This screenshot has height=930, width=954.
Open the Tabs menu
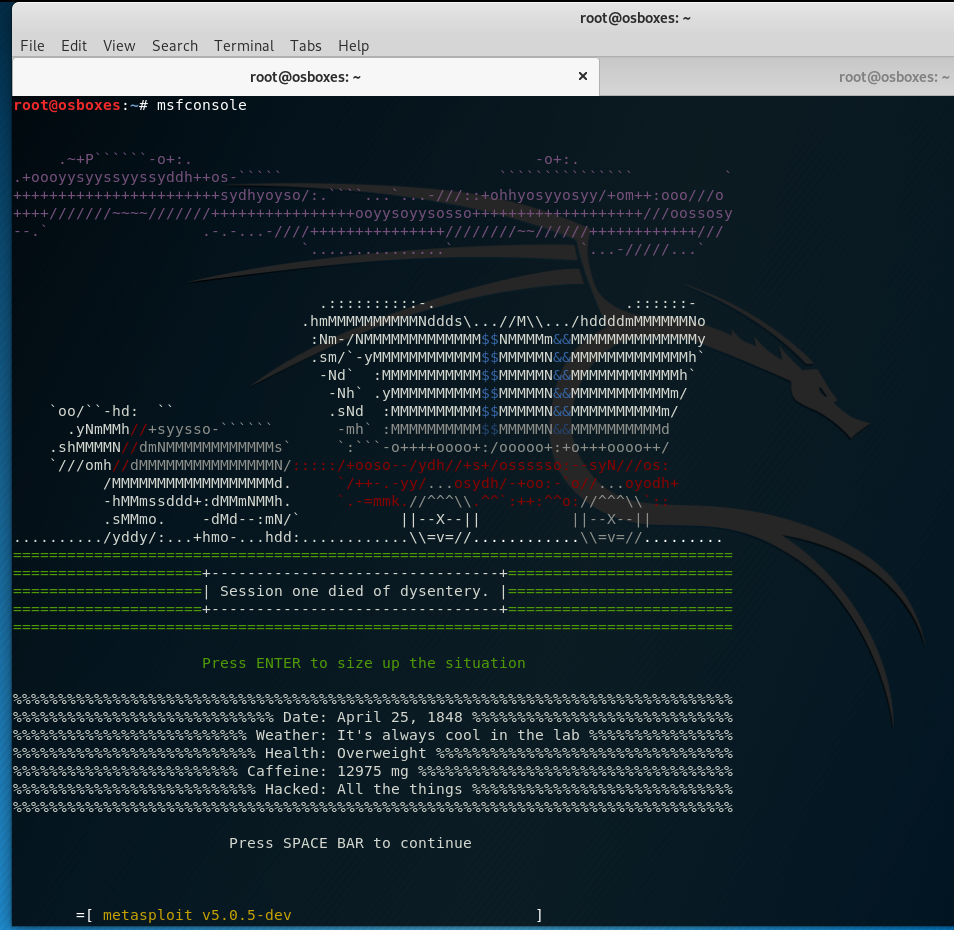(305, 45)
